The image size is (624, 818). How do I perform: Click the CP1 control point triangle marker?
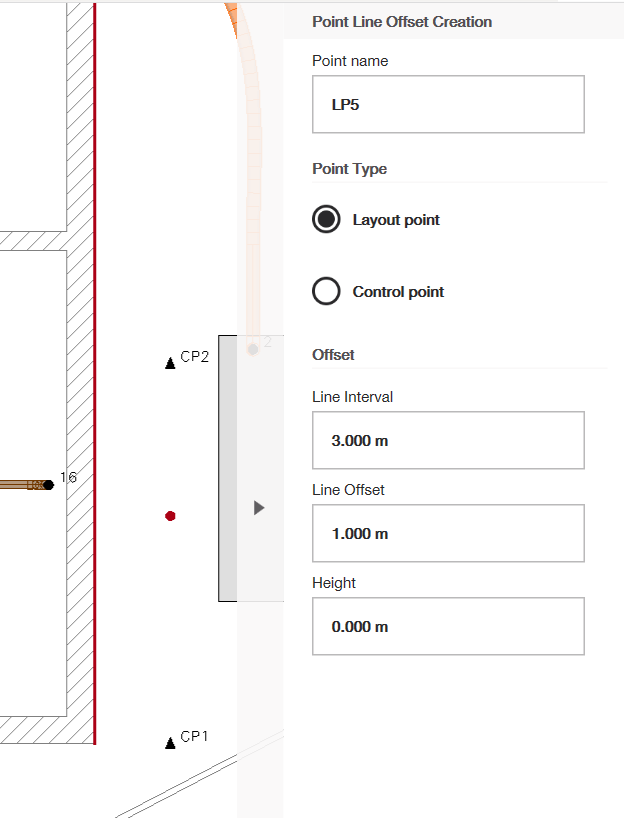[x=170, y=743]
